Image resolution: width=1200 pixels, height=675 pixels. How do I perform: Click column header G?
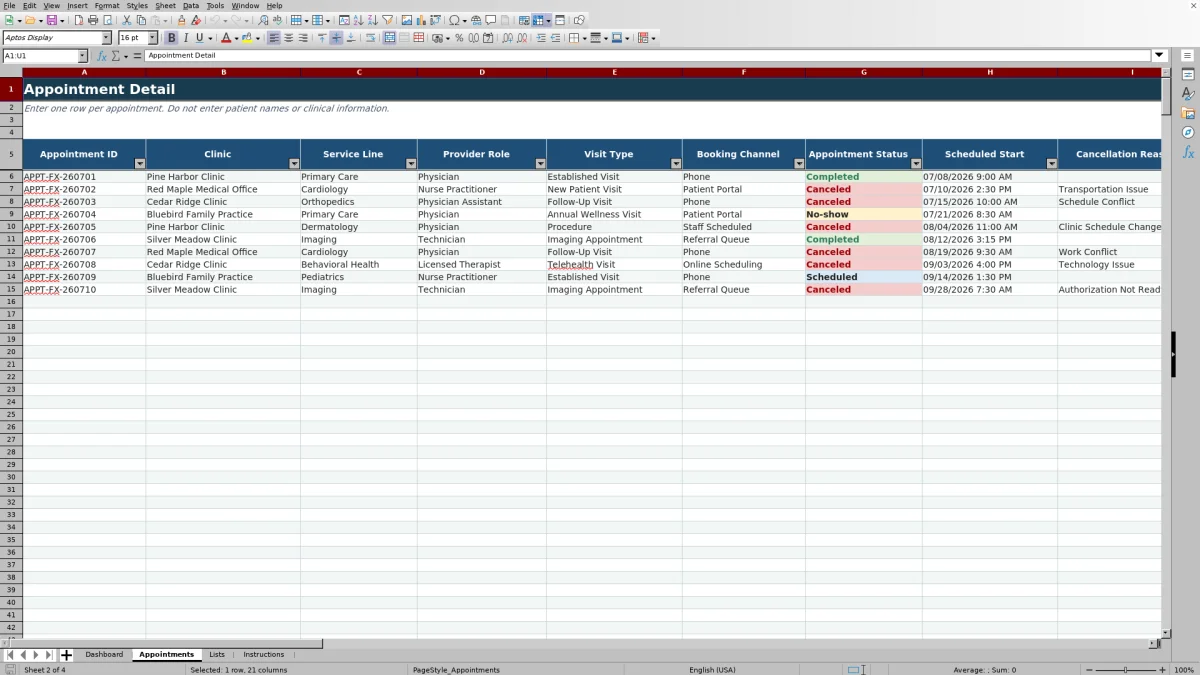pyautogui.click(x=864, y=72)
